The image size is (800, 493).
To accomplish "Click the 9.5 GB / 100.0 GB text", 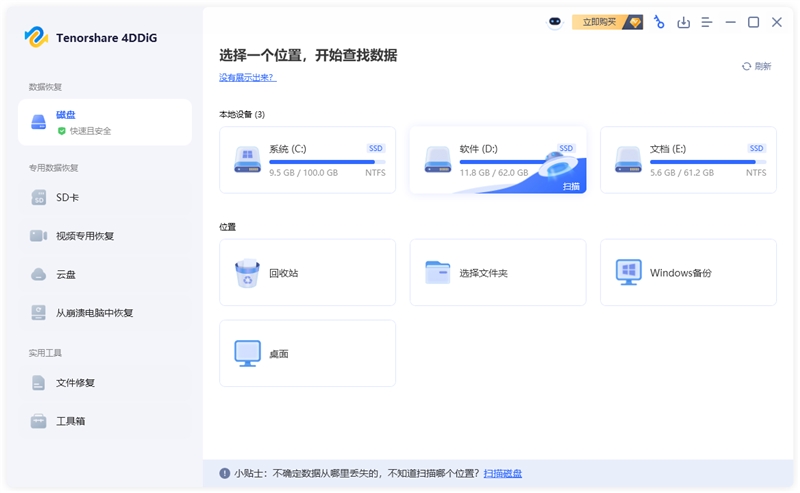I will (x=304, y=173).
